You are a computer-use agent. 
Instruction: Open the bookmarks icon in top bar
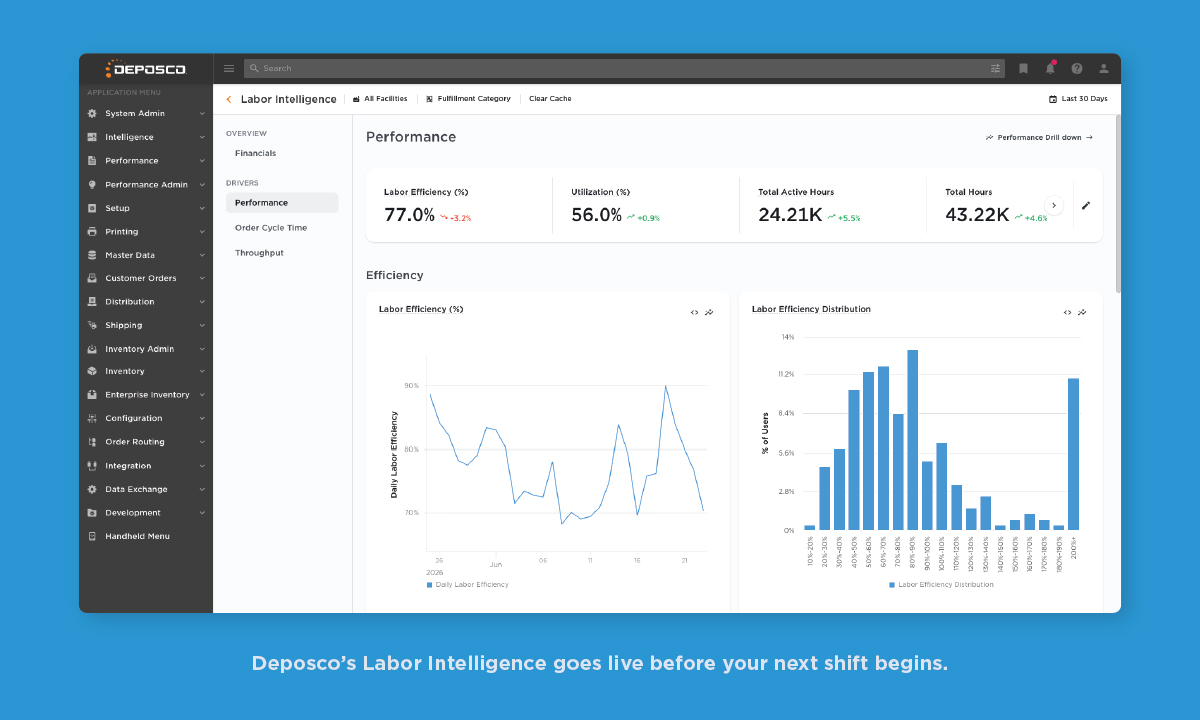coord(1023,69)
